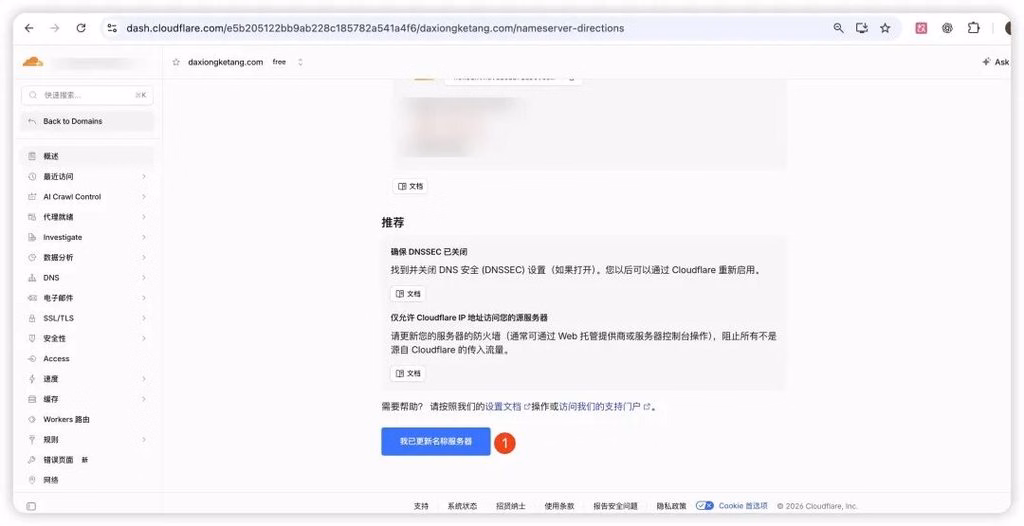Viewport: 1024px width, 526px height.
Task: Open 文档 button under DNSSEC section
Action: 408,294
